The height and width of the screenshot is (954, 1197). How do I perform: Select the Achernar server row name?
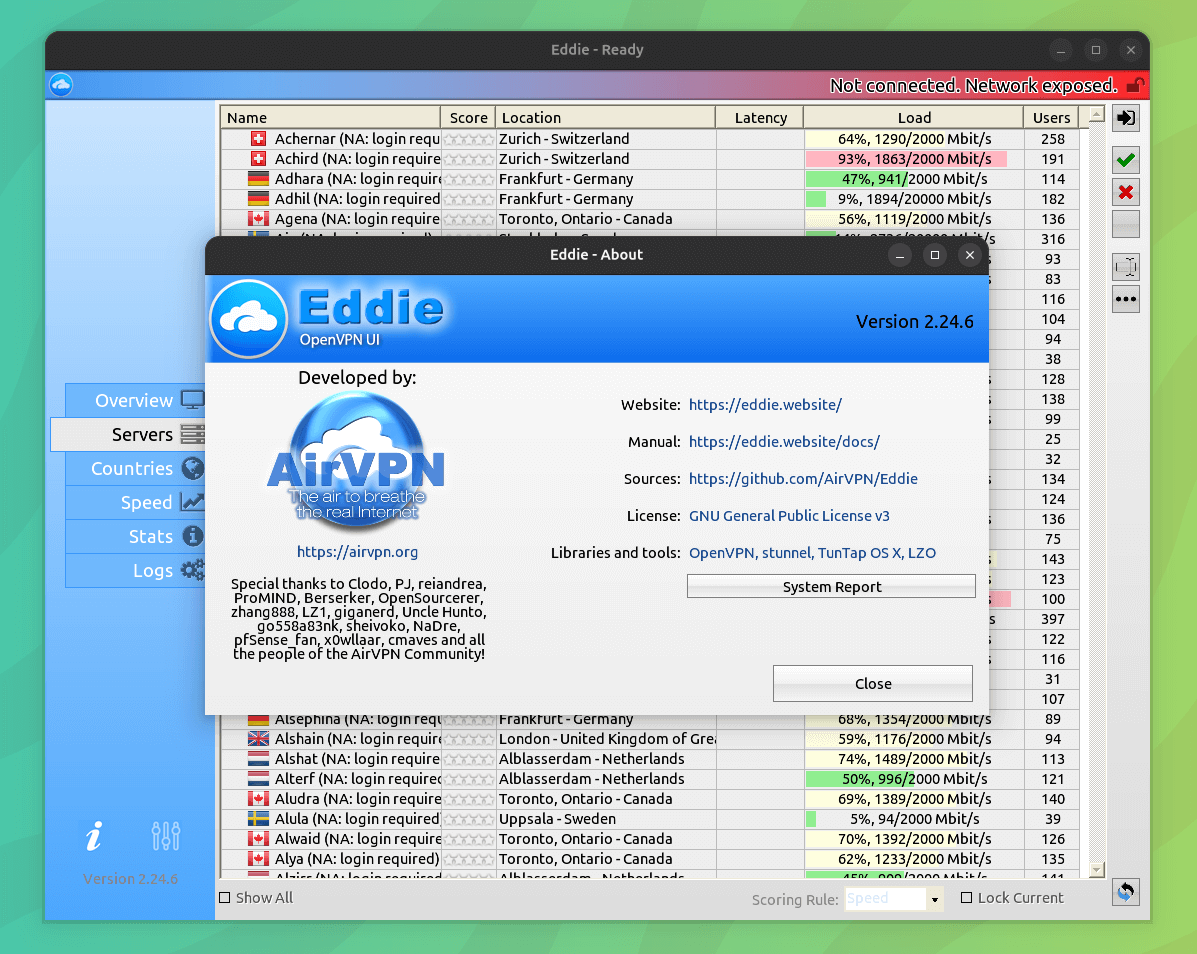point(357,139)
